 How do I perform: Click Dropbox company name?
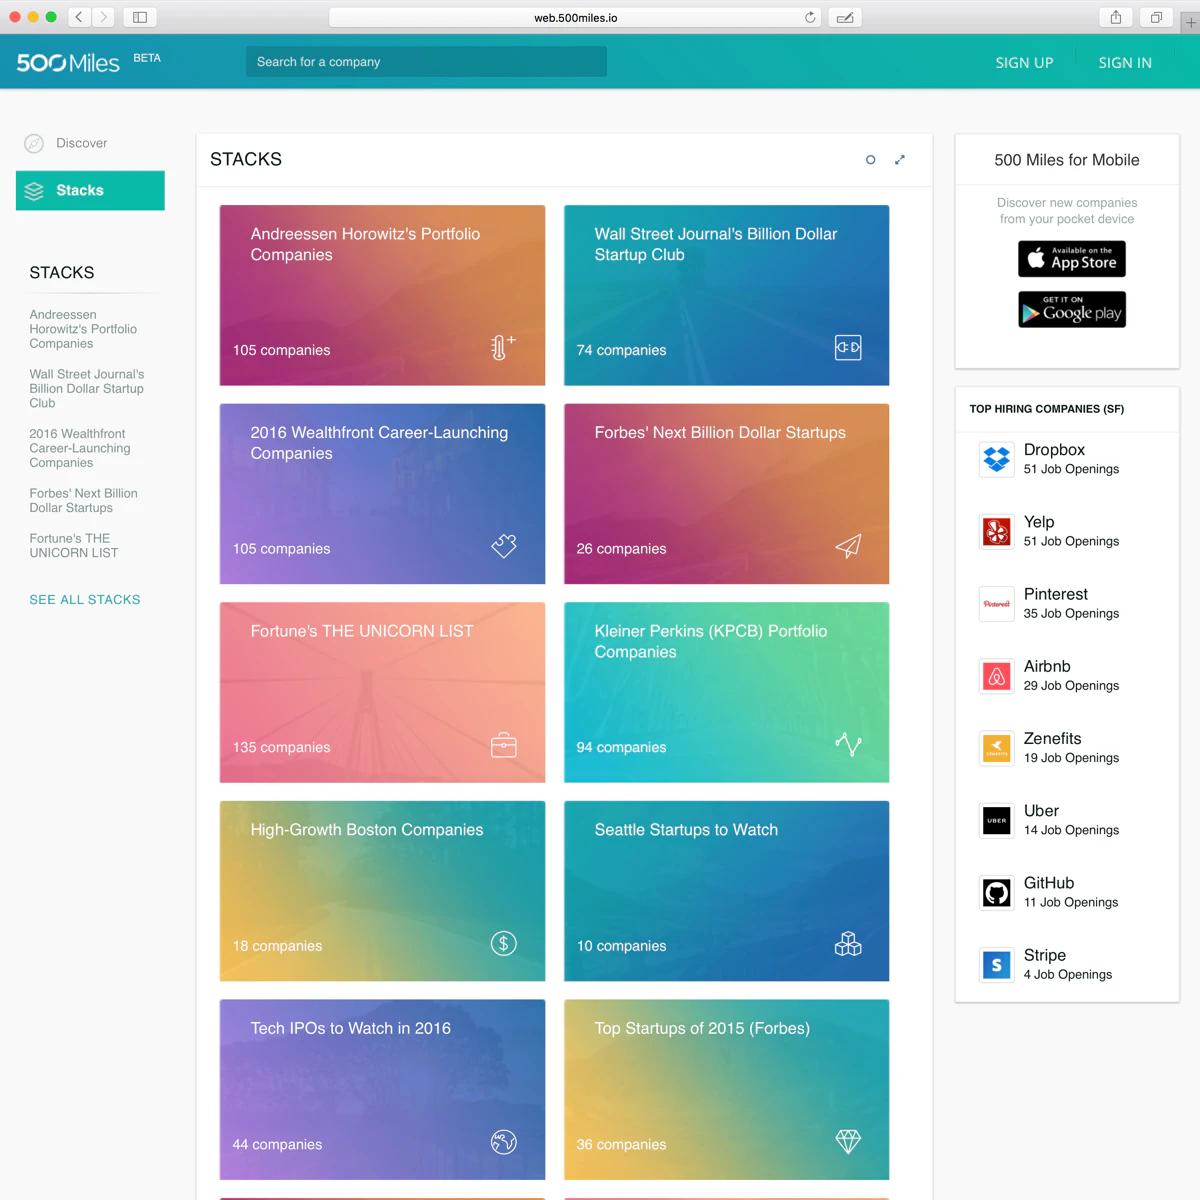click(1054, 450)
